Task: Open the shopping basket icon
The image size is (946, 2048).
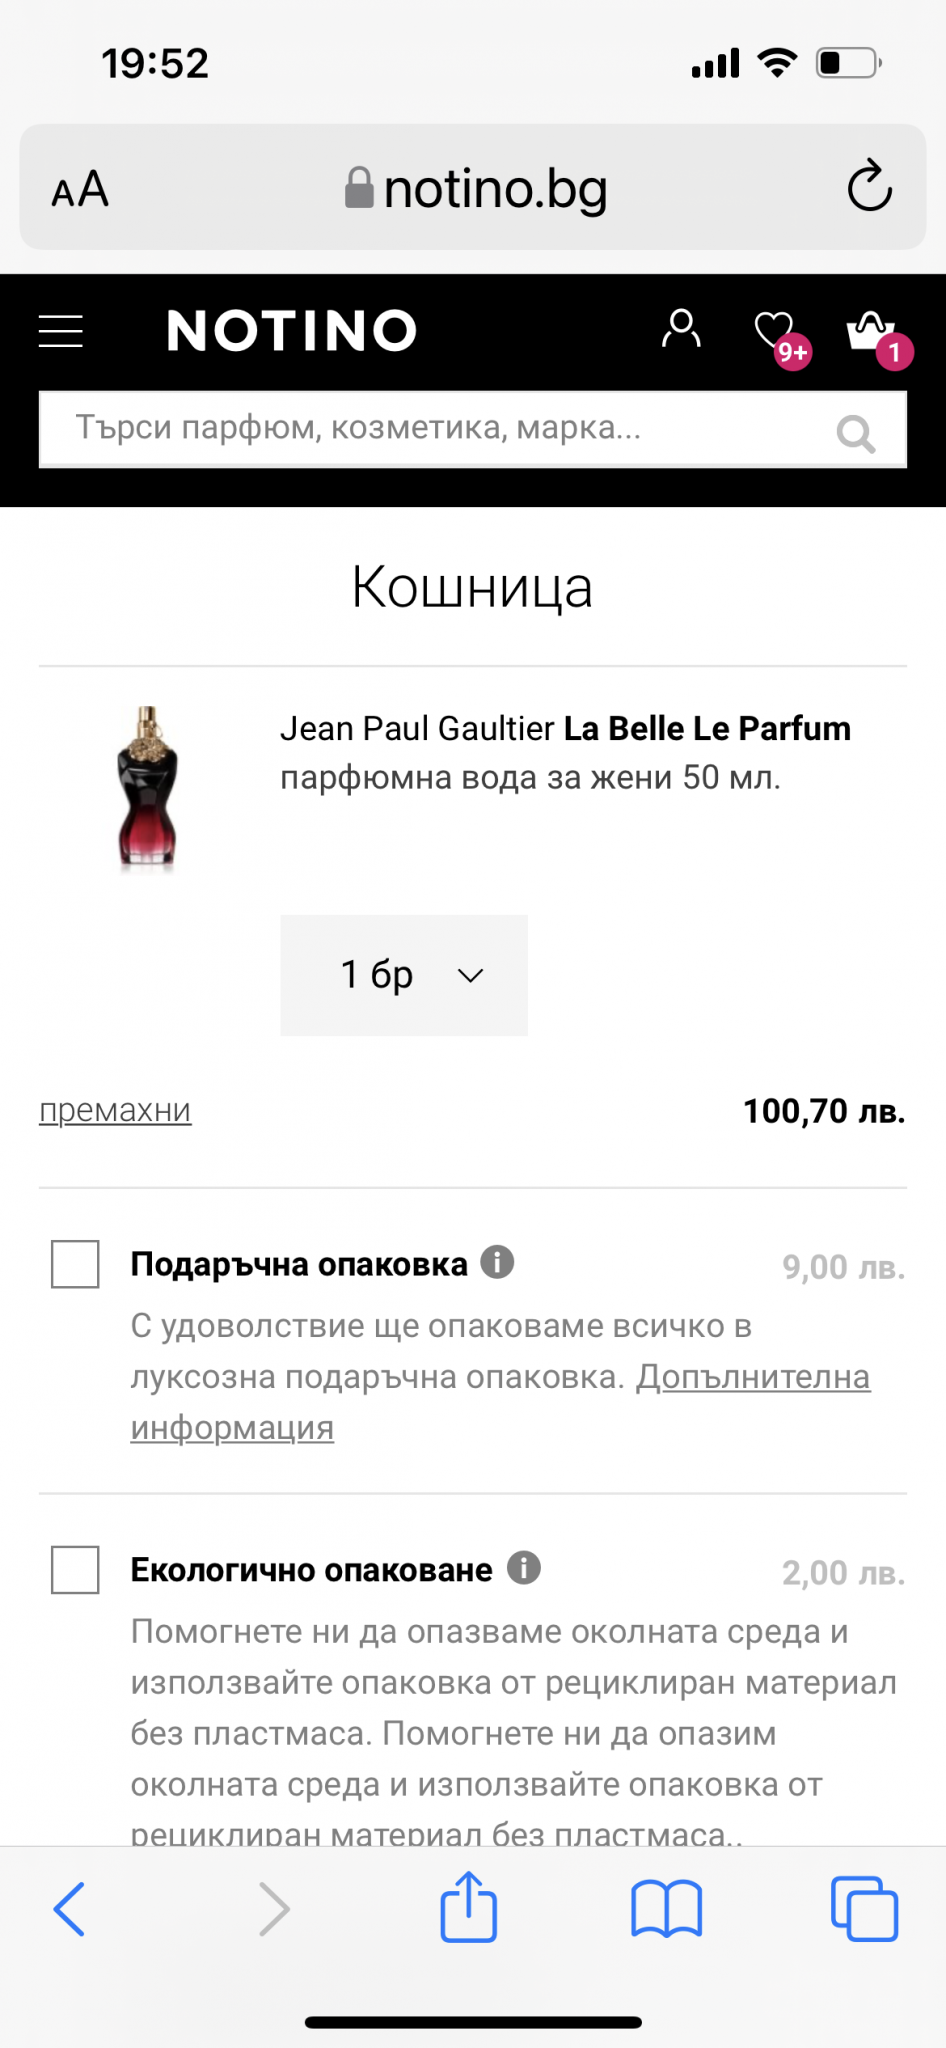Action: click(x=871, y=331)
